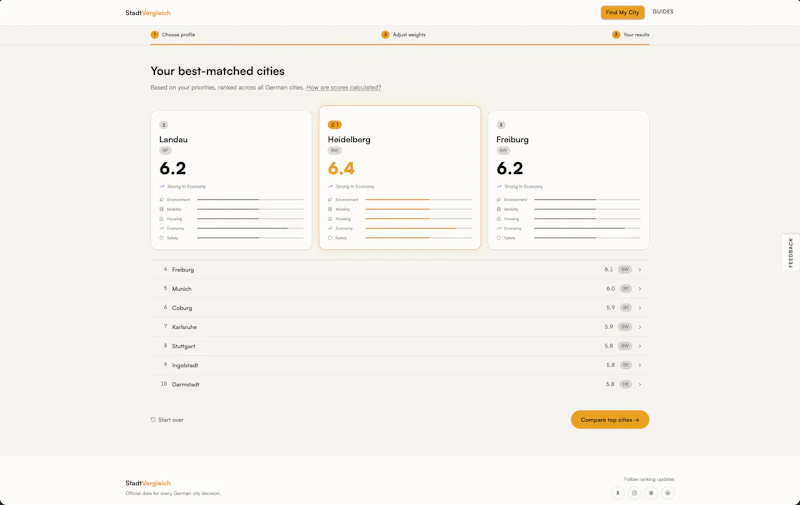The height and width of the screenshot is (505, 800).
Task: Open the Instagram icon in footer
Action: tap(634, 493)
